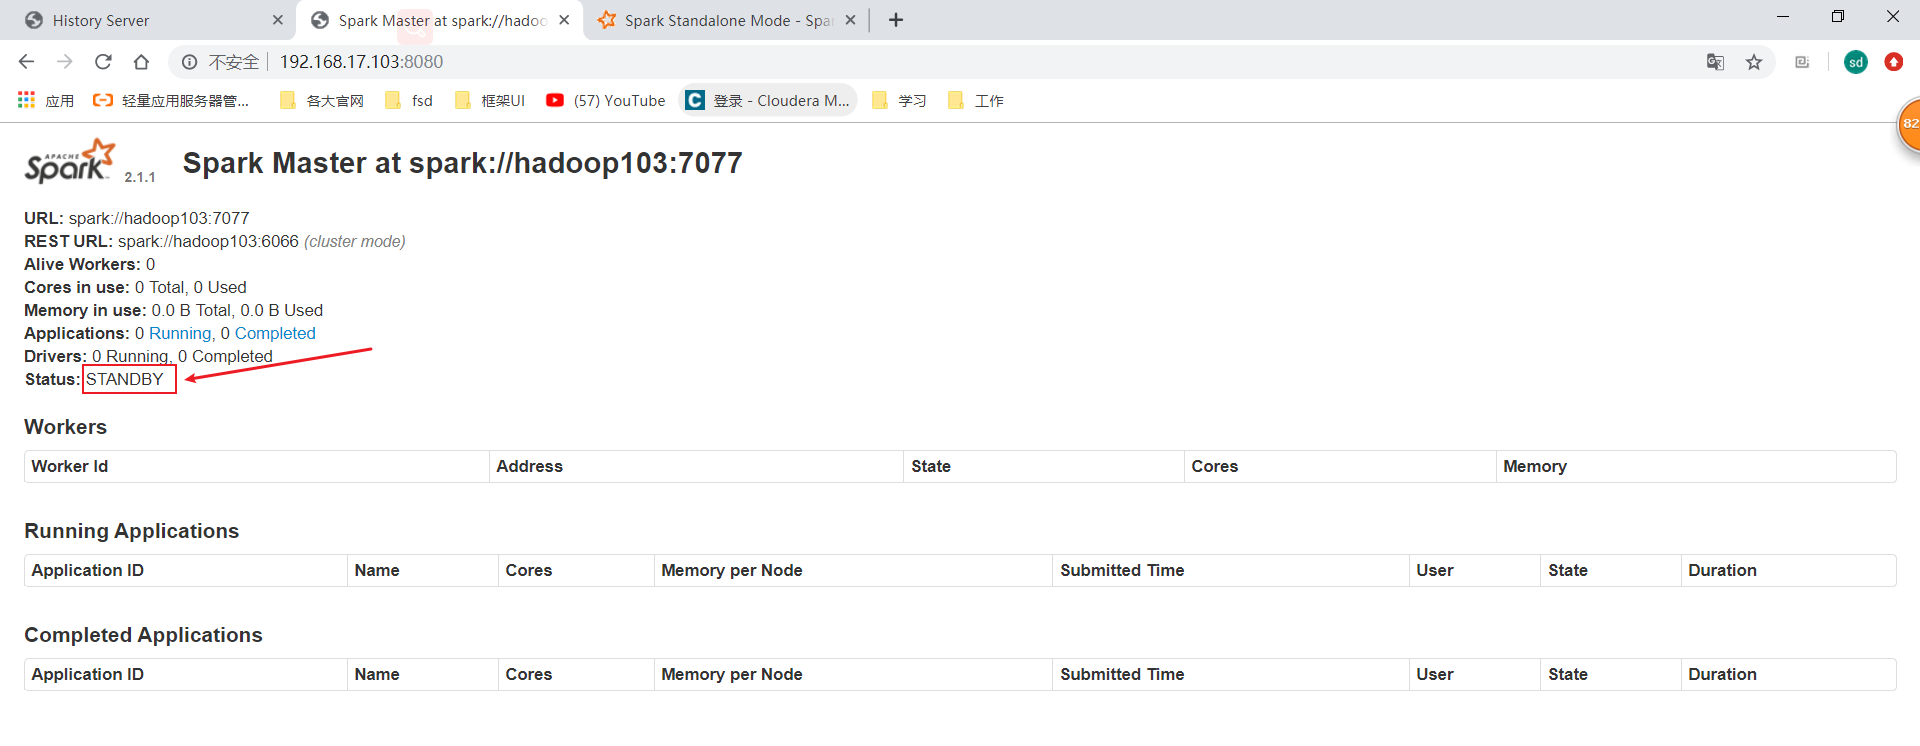Open the 工作 bookmark folder

(x=976, y=100)
